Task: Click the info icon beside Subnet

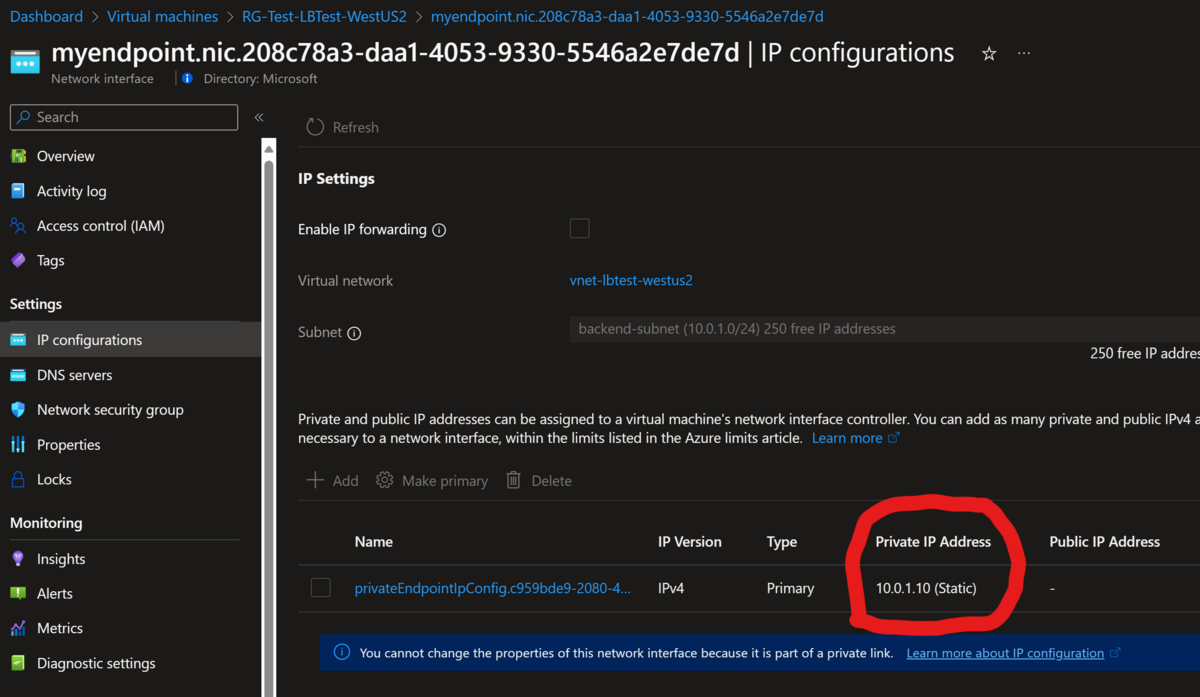Action: (354, 333)
